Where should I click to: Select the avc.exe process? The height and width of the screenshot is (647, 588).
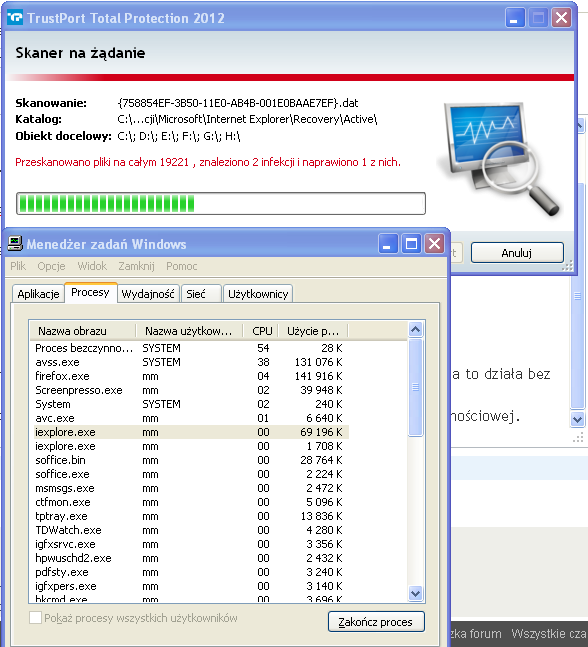[189, 418]
